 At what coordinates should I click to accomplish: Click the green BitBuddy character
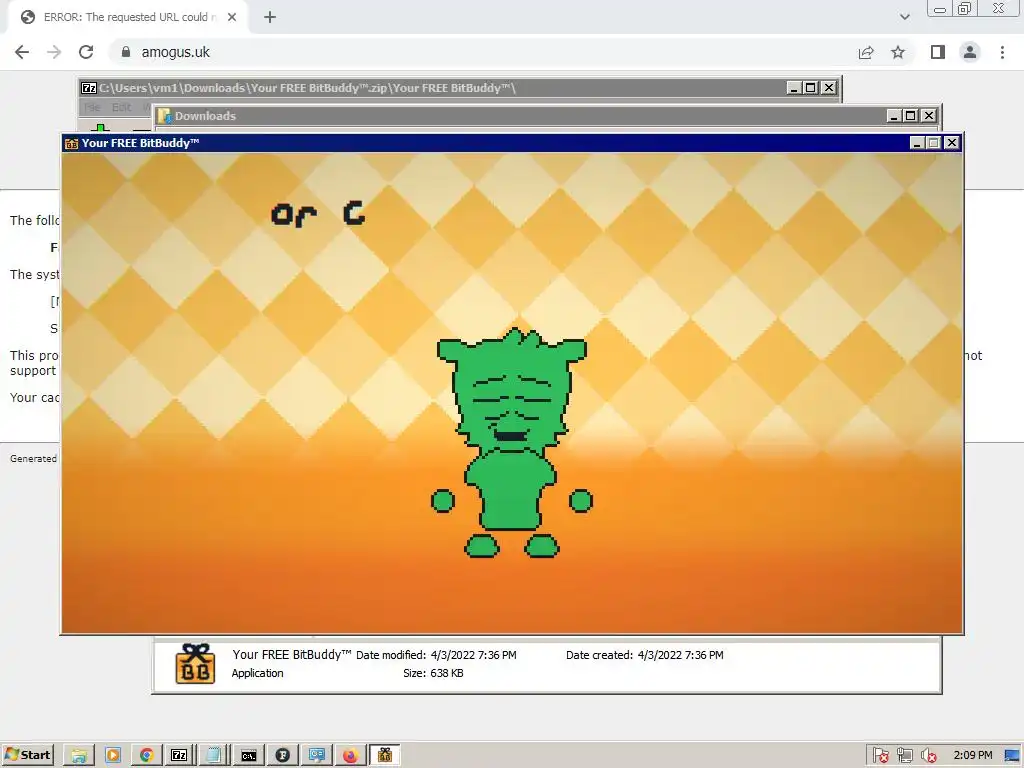coord(512,443)
